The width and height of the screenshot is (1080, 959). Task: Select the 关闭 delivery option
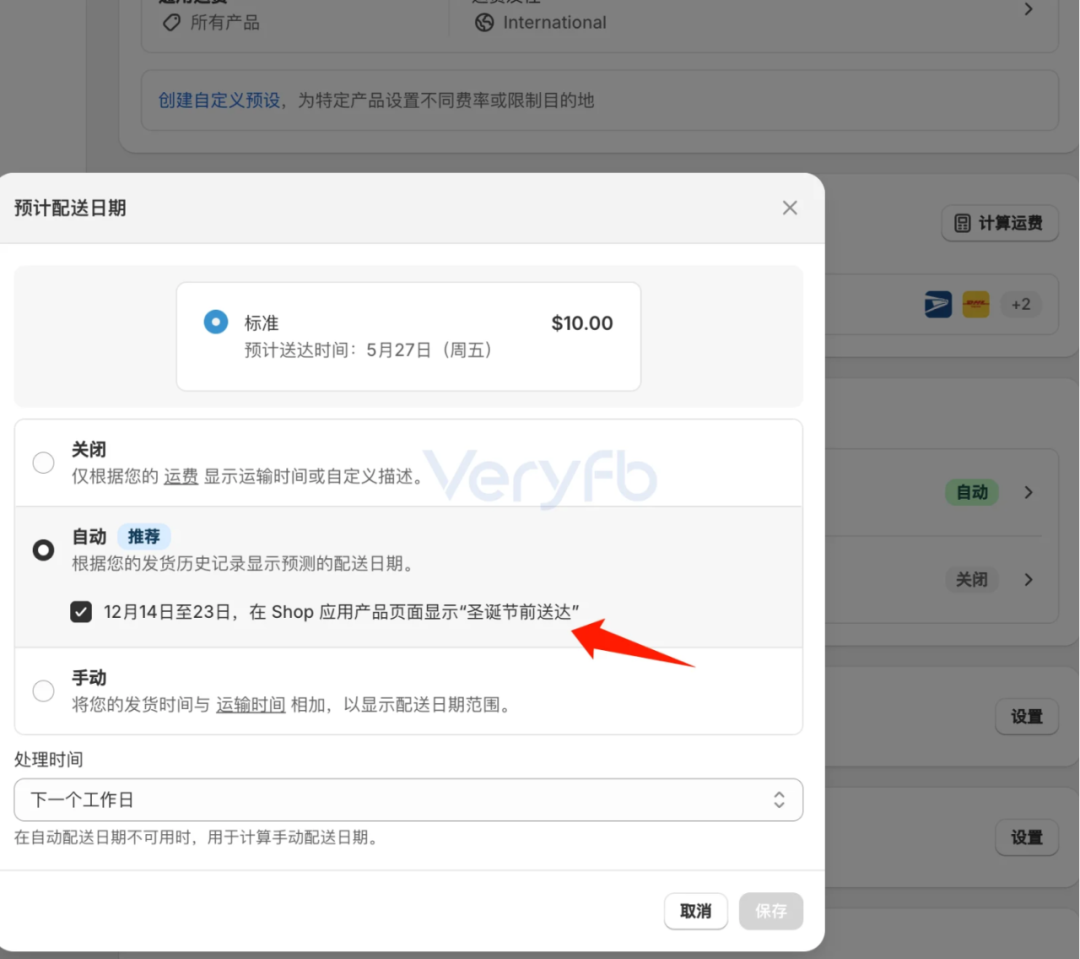coord(42,462)
